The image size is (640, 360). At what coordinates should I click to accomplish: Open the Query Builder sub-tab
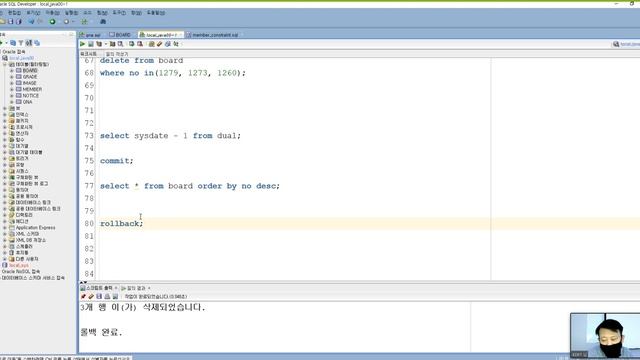click(117, 54)
